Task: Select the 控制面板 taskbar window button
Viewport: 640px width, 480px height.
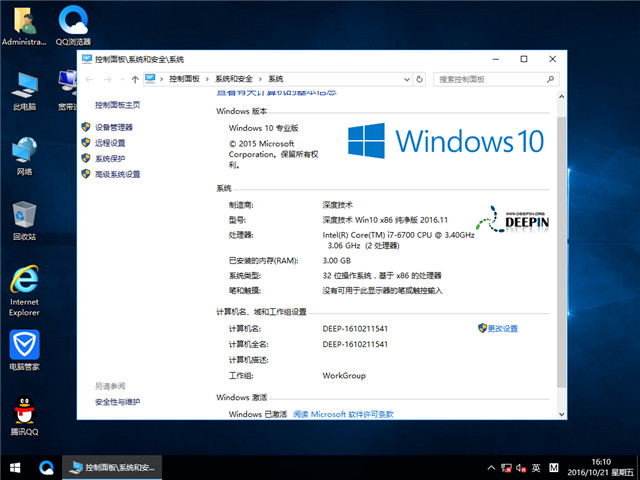Action: pos(112,468)
